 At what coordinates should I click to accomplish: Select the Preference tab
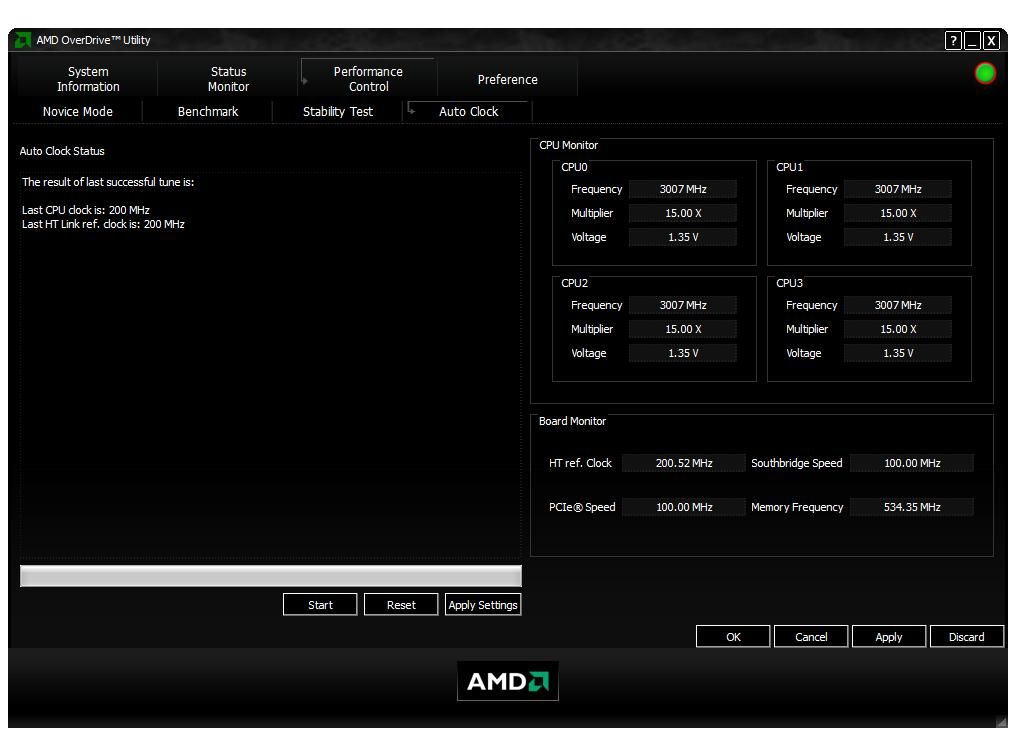click(508, 79)
